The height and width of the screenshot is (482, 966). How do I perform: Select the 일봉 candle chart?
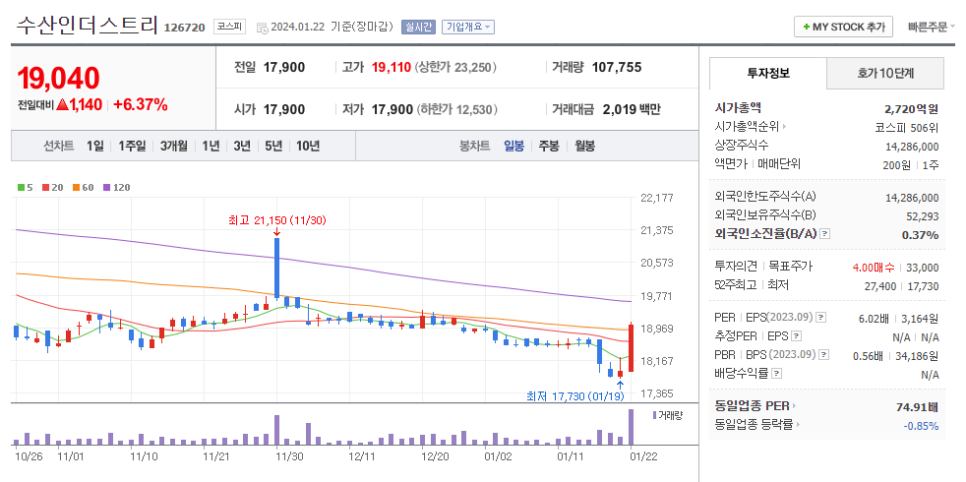(514, 146)
